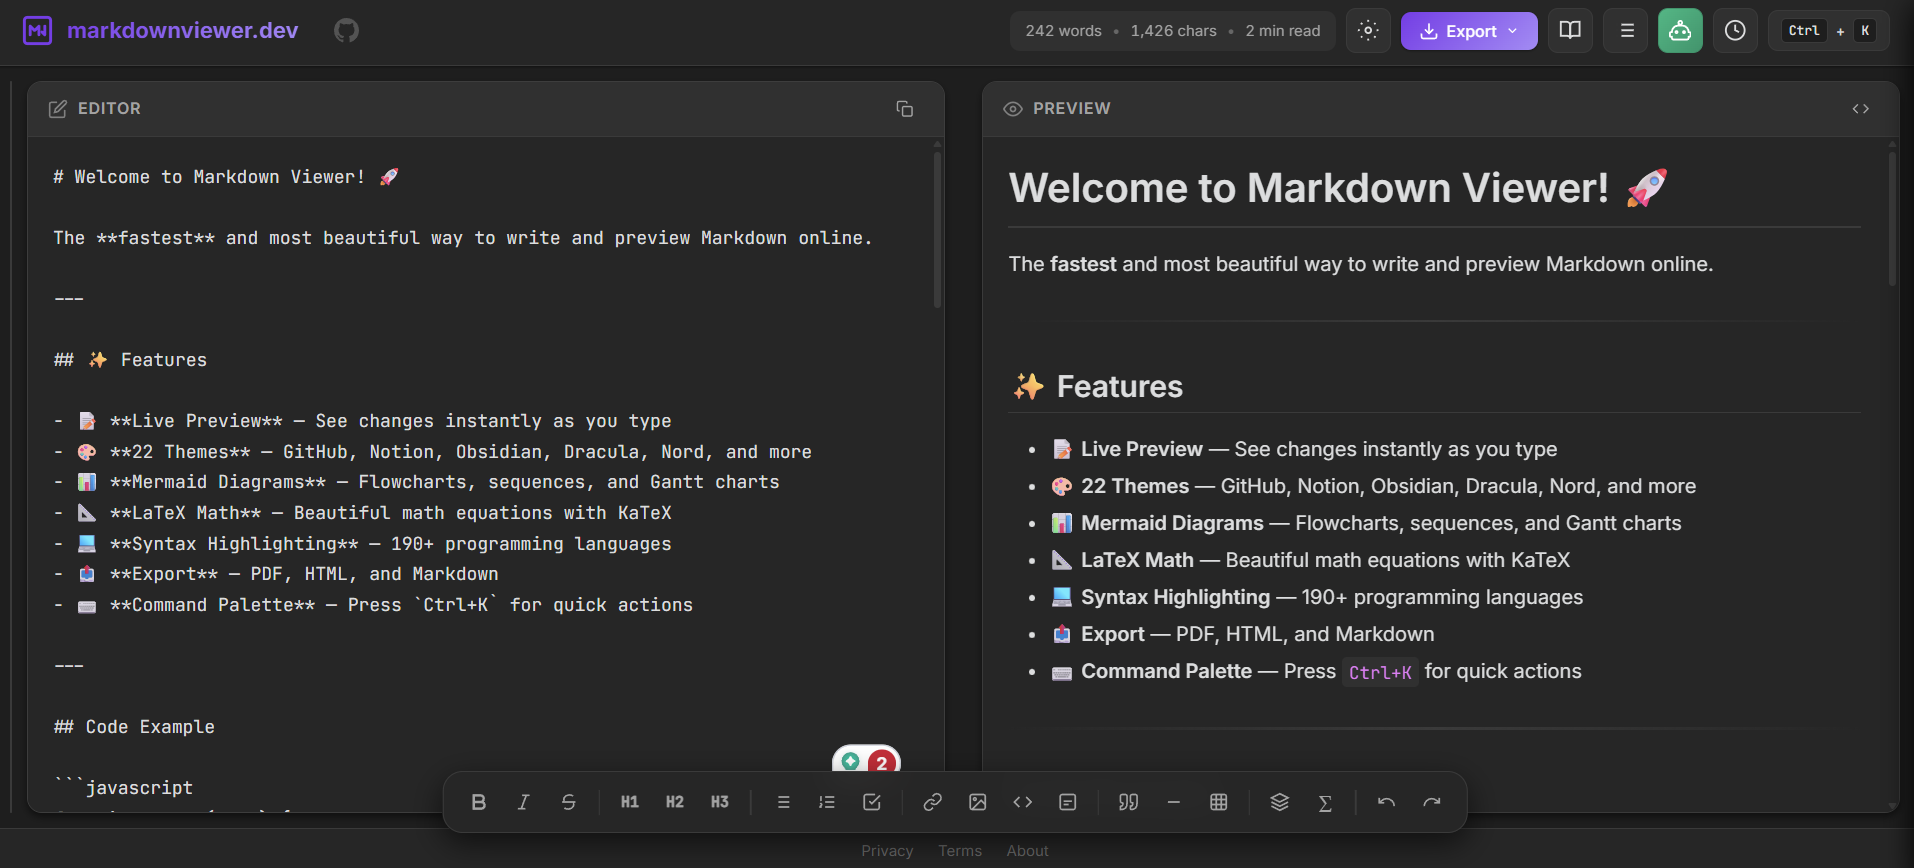Image resolution: width=1914 pixels, height=868 pixels.
Task: Toggle bold formatting in the toolbar
Action: (x=478, y=802)
